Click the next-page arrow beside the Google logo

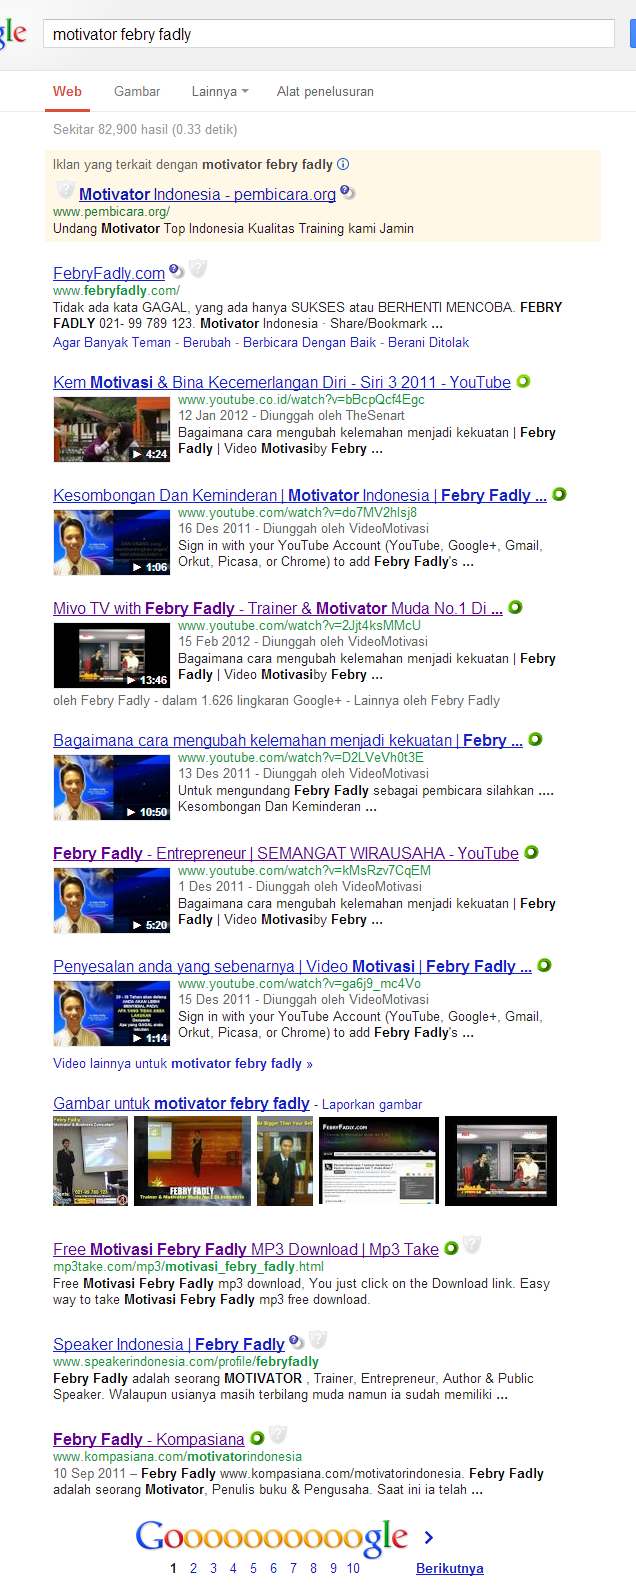click(x=429, y=1537)
